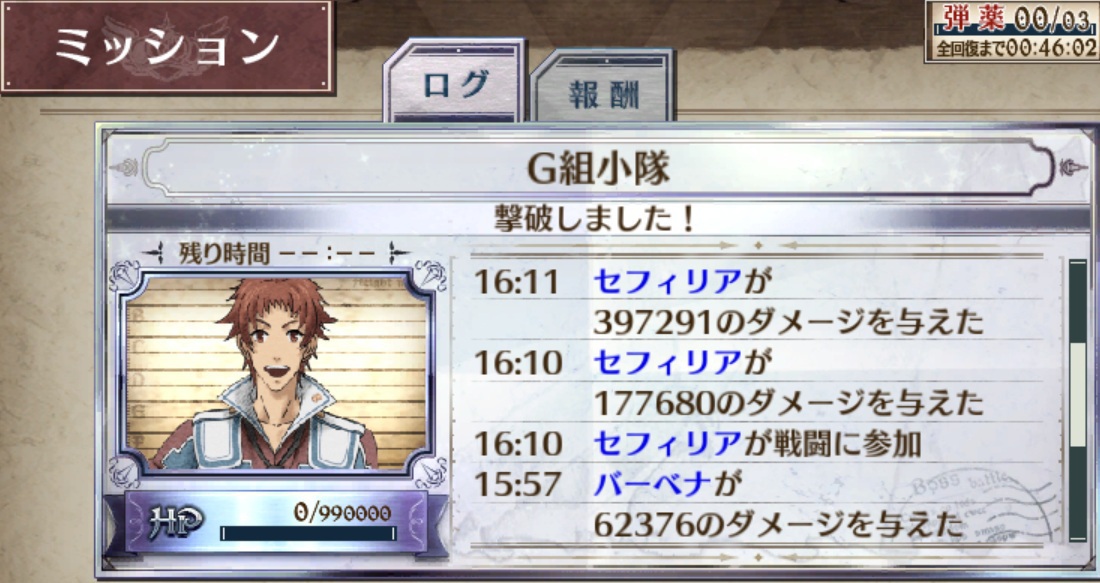Click the HP gauge bar showing 0/990000
1100x583 pixels.
coord(308,533)
